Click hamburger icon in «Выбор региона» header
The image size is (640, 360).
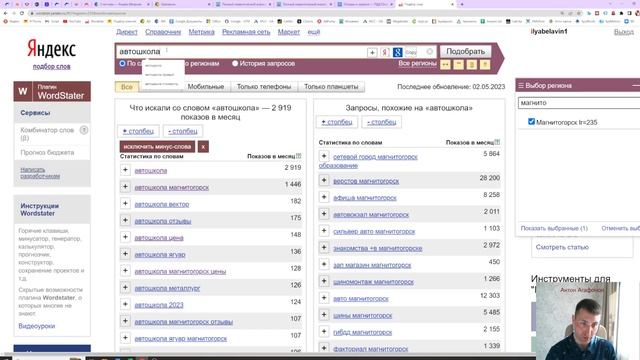[x=521, y=86]
